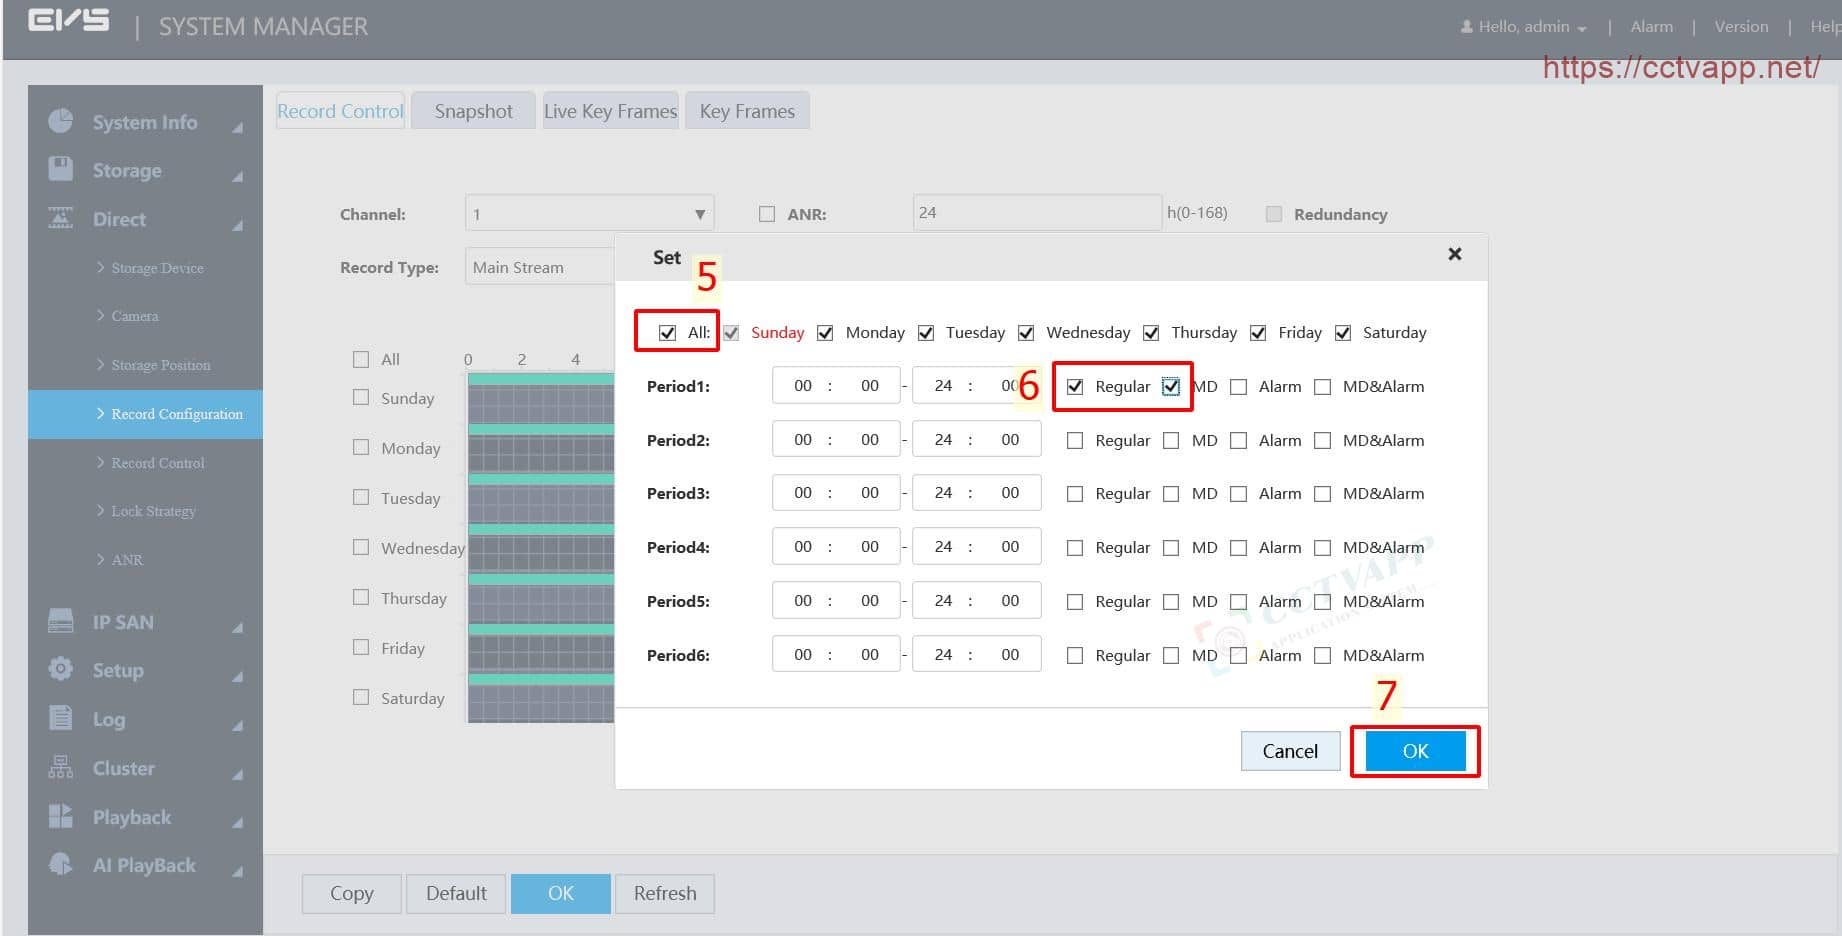Click the Setup gear icon
Viewport: 1842px width, 936px height.
pyautogui.click(x=61, y=669)
